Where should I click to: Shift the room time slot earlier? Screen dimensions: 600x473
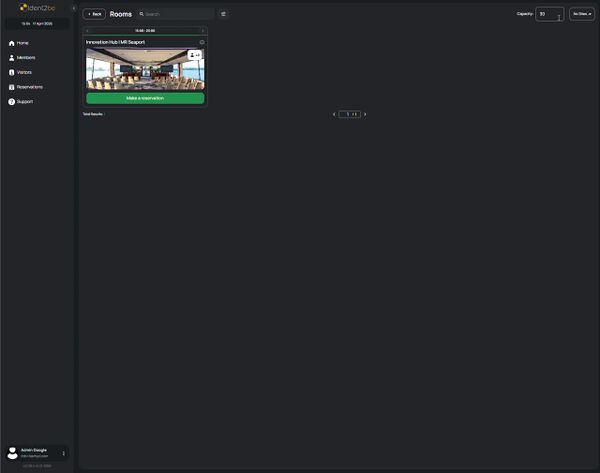(89, 31)
